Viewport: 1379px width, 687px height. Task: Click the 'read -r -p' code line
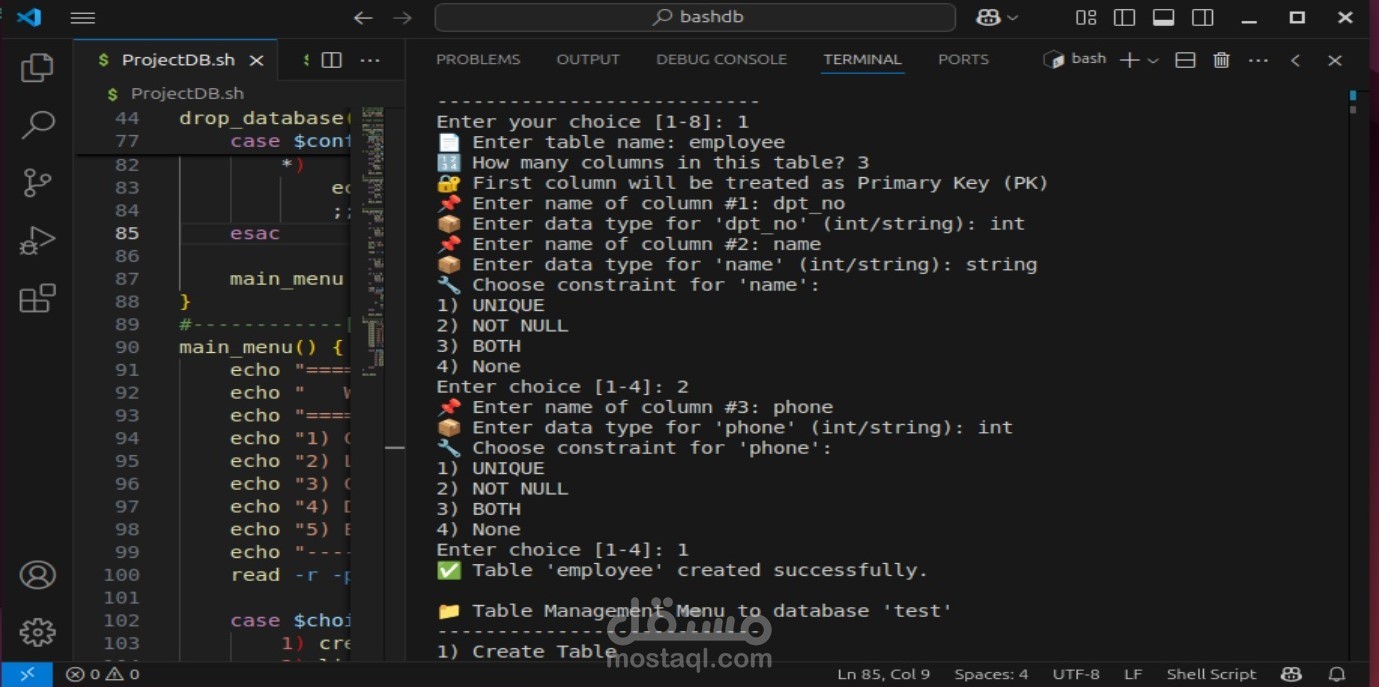click(x=290, y=575)
